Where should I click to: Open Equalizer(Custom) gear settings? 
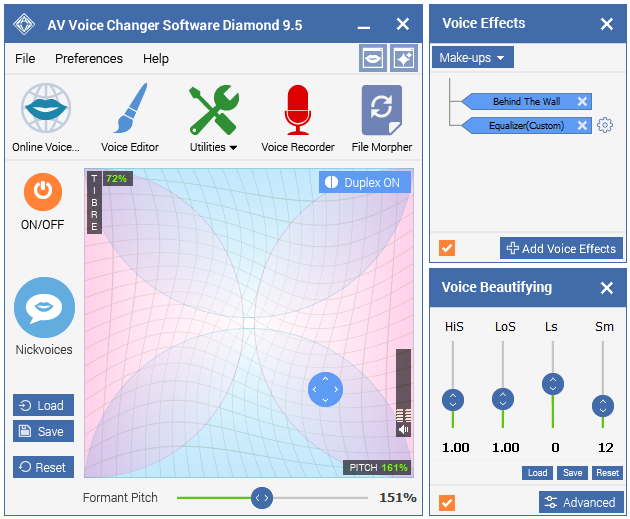point(604,126)
